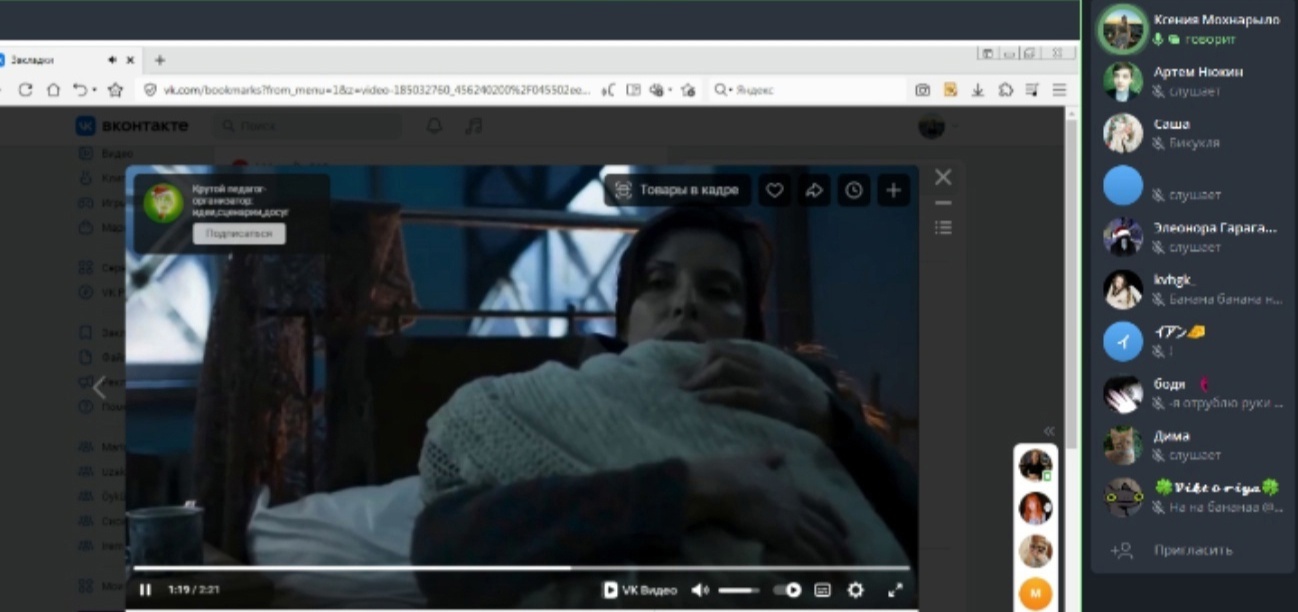Click the browser undo/back arrow dropdown
Image resolution: width=1298 pixels, height=612 pixels.
coord(82,90)
